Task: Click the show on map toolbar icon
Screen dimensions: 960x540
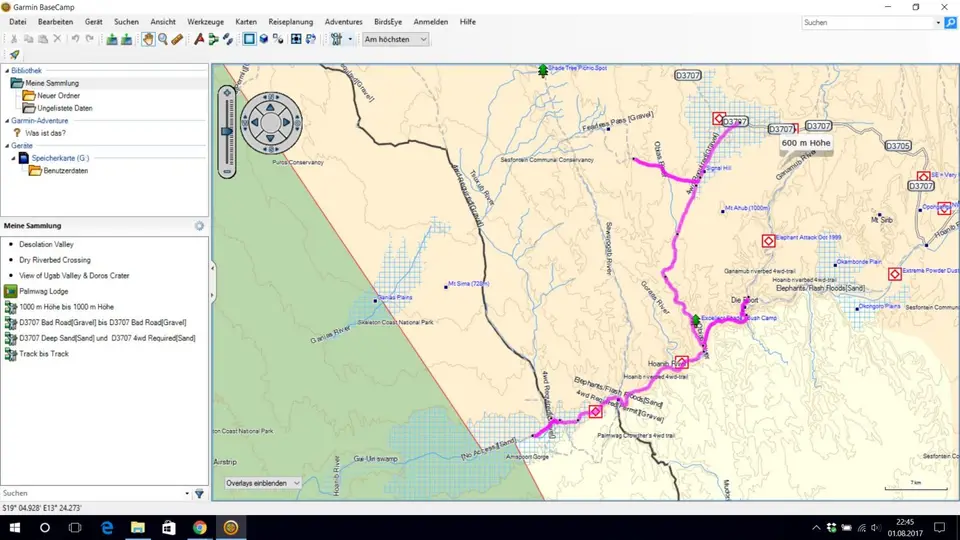Action: [x=279, y=39]
